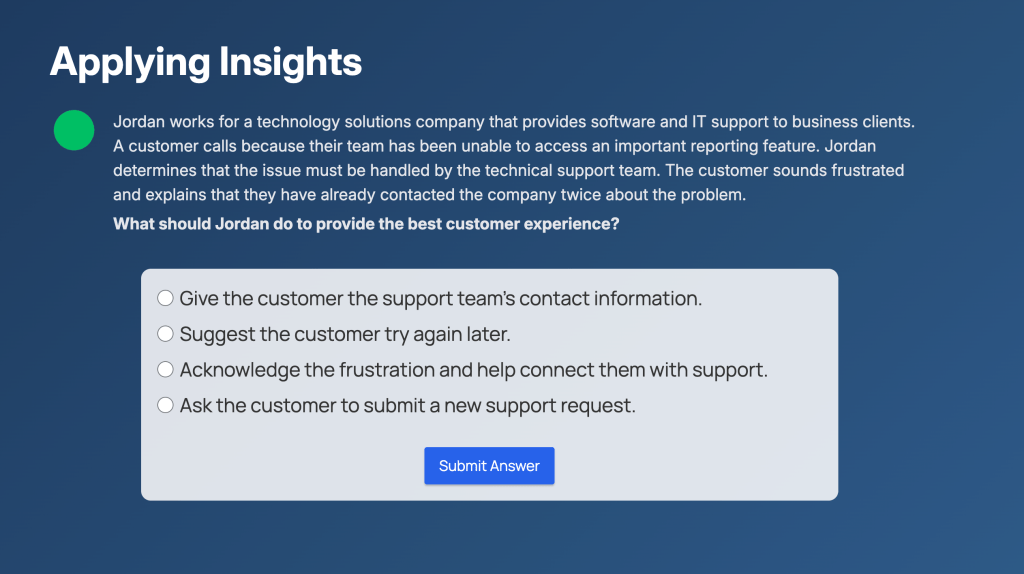Click the line starting "and explains that they have"

[x=429, y=195]
